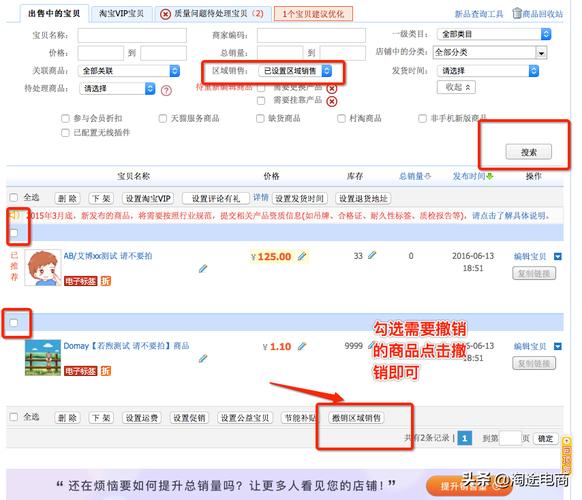Switch to 淘宝VIP宝贝 tab
The height and width of the screenshot is (500, 582).
click(121, 14)
